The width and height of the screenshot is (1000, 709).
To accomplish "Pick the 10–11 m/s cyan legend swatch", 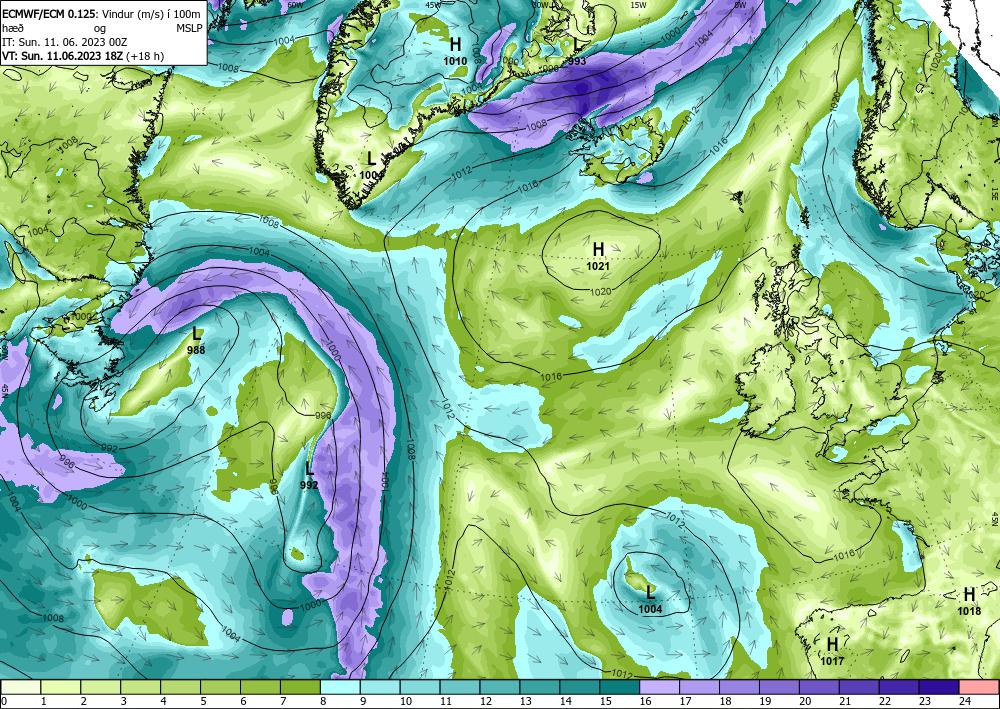I will click(x=420, y=687).
